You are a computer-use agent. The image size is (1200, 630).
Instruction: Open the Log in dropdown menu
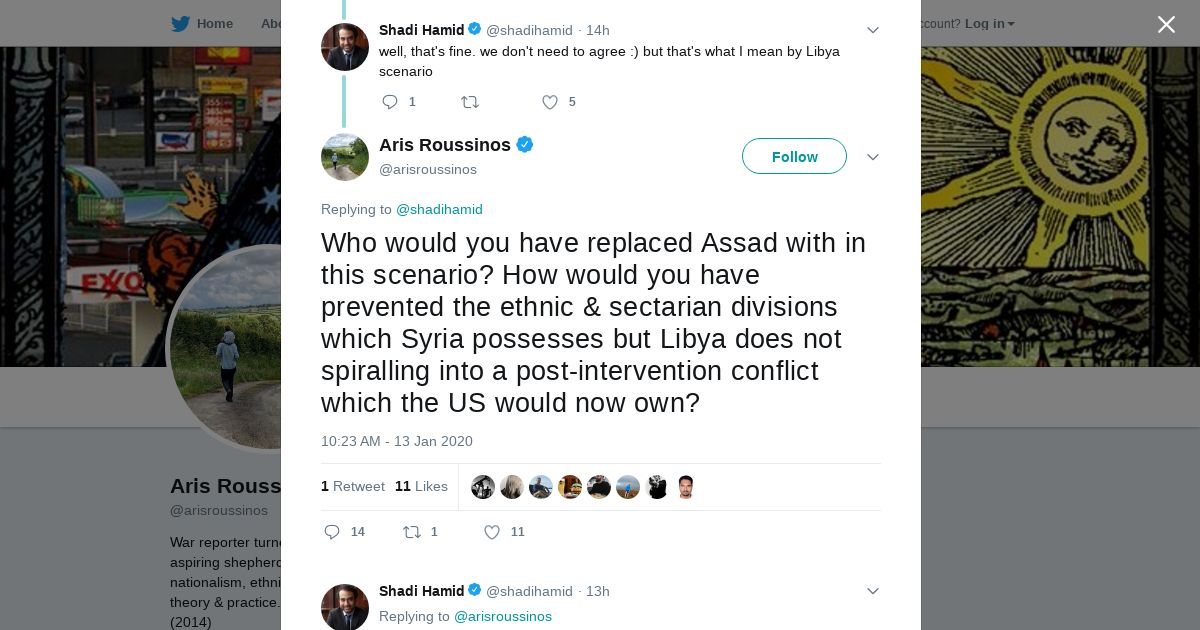(989, 24)
